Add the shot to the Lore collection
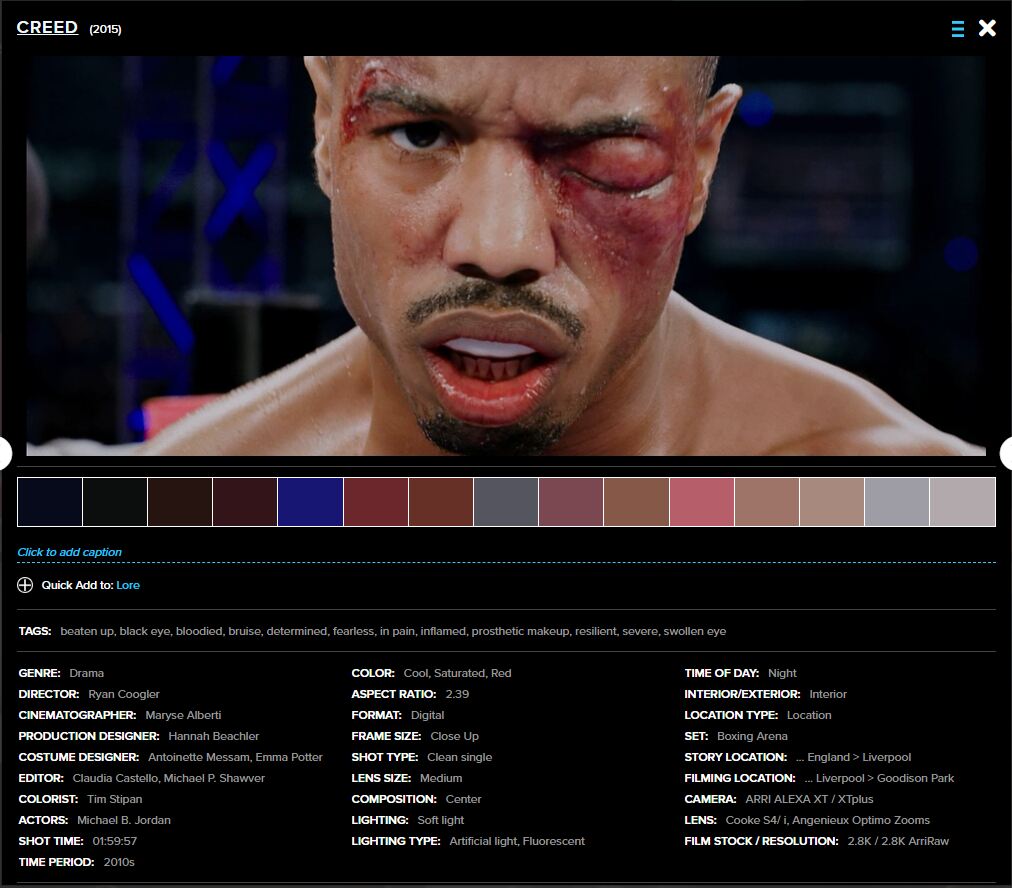The image size is (1012, 888). point(128,585)
